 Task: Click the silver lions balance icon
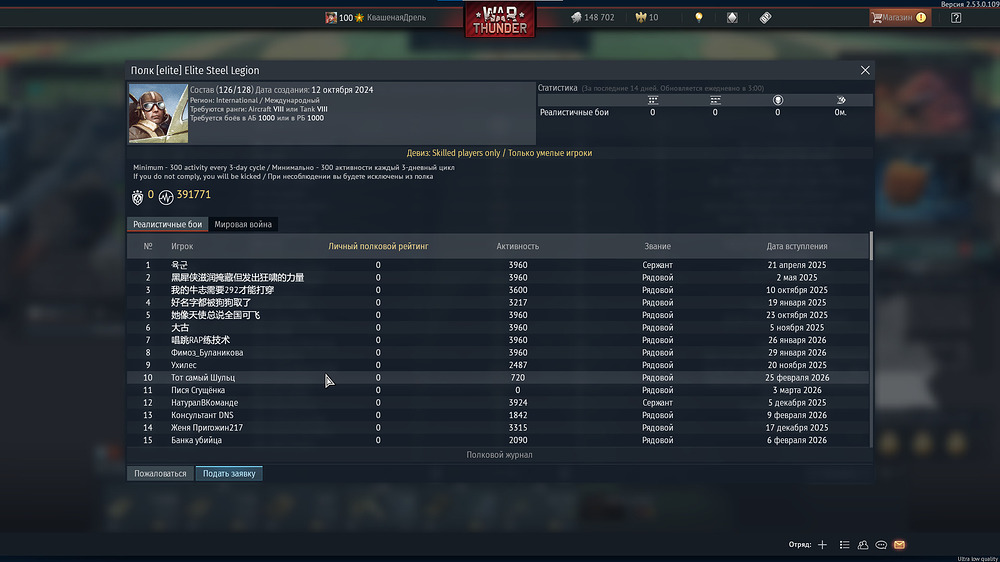(x=576, y=17)
